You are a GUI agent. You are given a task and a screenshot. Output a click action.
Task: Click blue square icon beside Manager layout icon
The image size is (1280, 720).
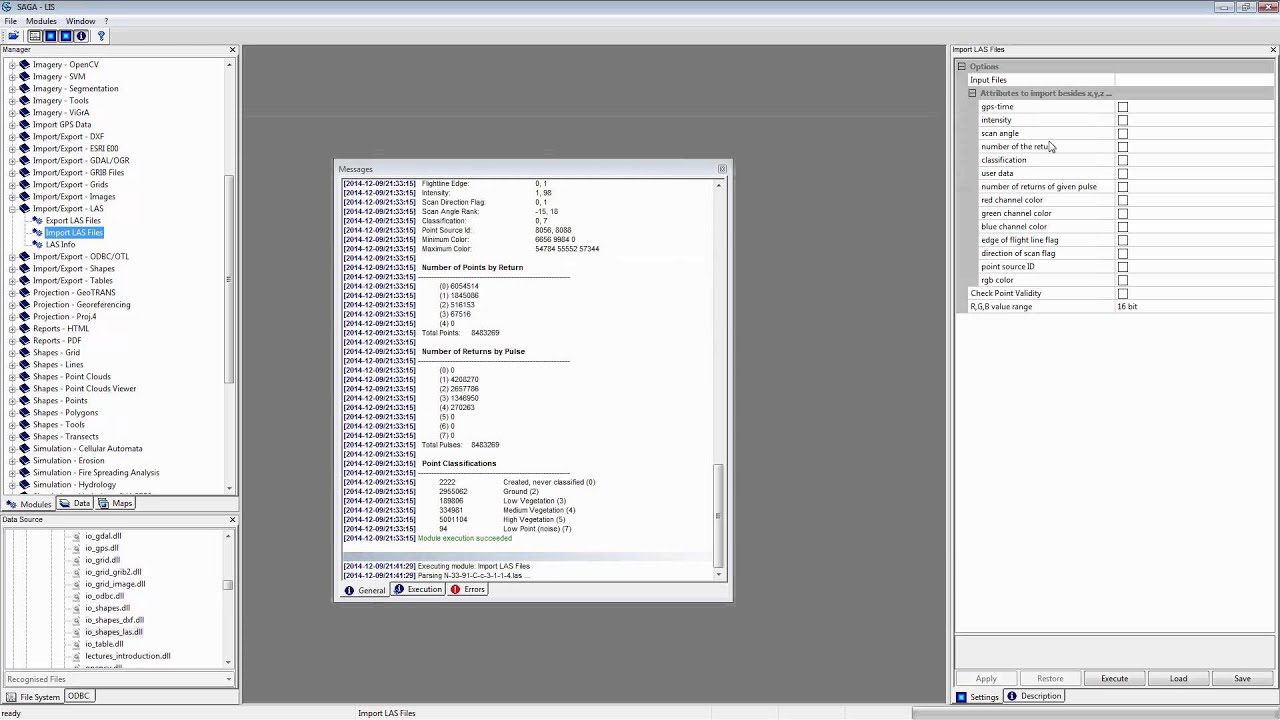[50, 36]
